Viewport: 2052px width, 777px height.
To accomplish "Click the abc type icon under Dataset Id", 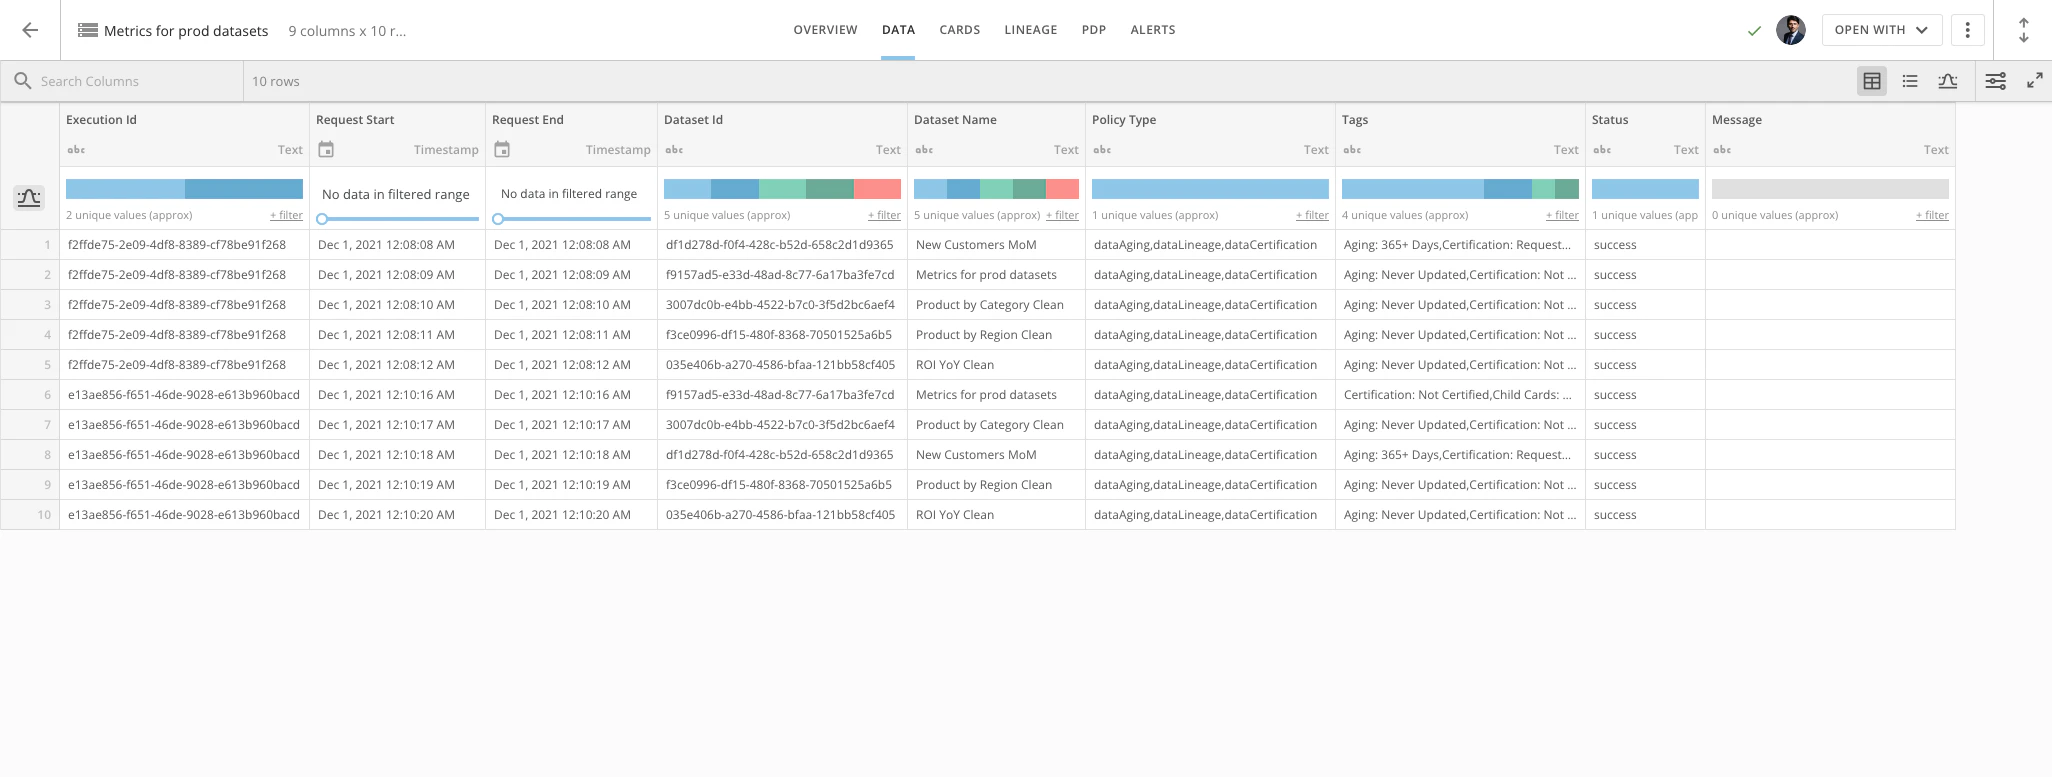I will 674,150.
